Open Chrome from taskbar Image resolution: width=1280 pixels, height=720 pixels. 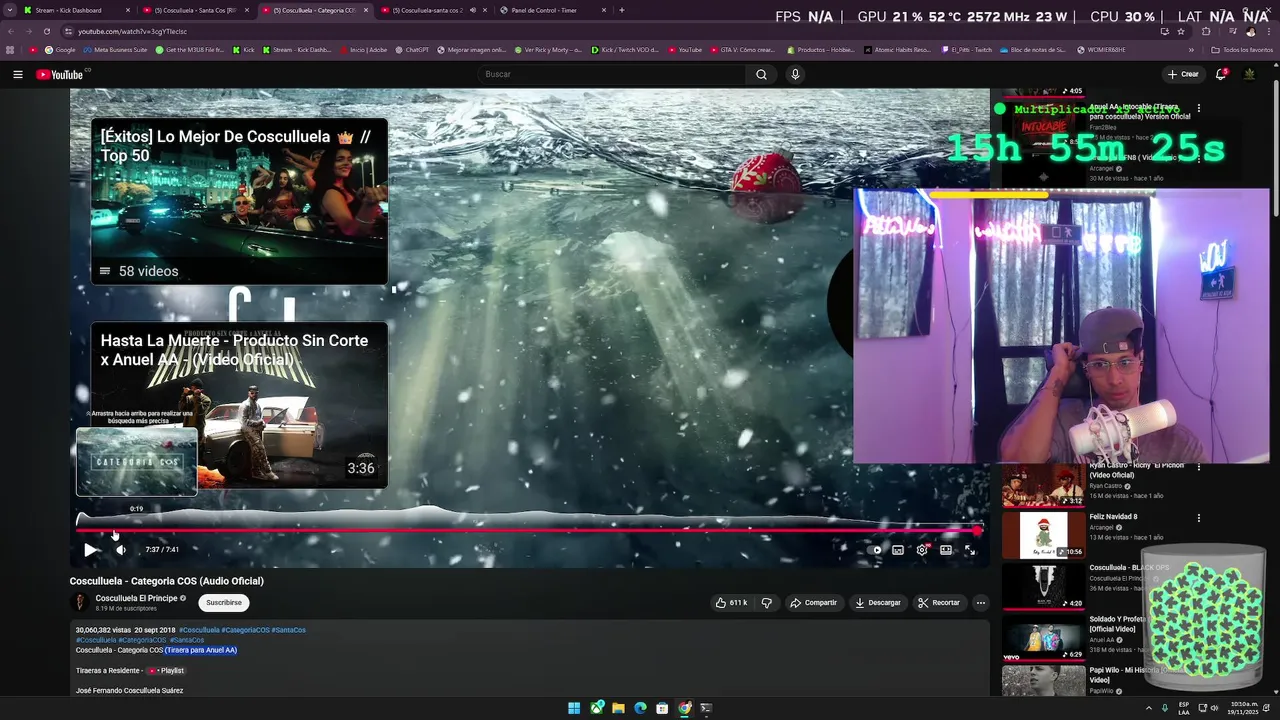point(684,708)
